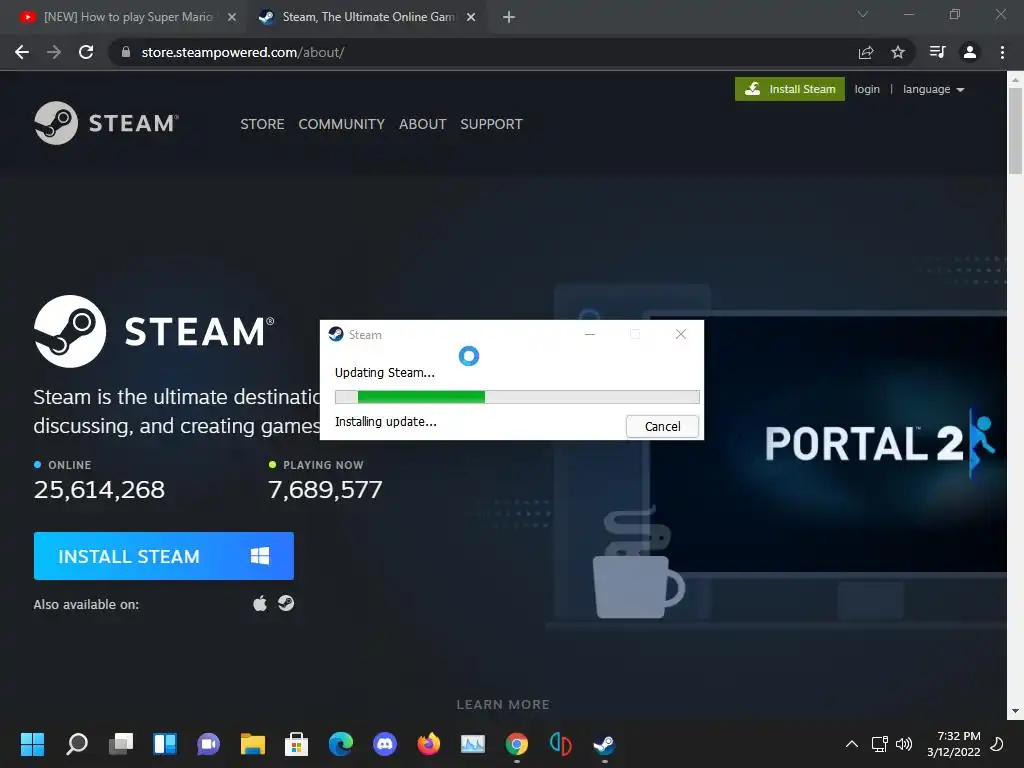The width and height of the screenshot is (1024, 768).
Task: Open Microsoft Store from the taskbar
Action: (296, 744)
